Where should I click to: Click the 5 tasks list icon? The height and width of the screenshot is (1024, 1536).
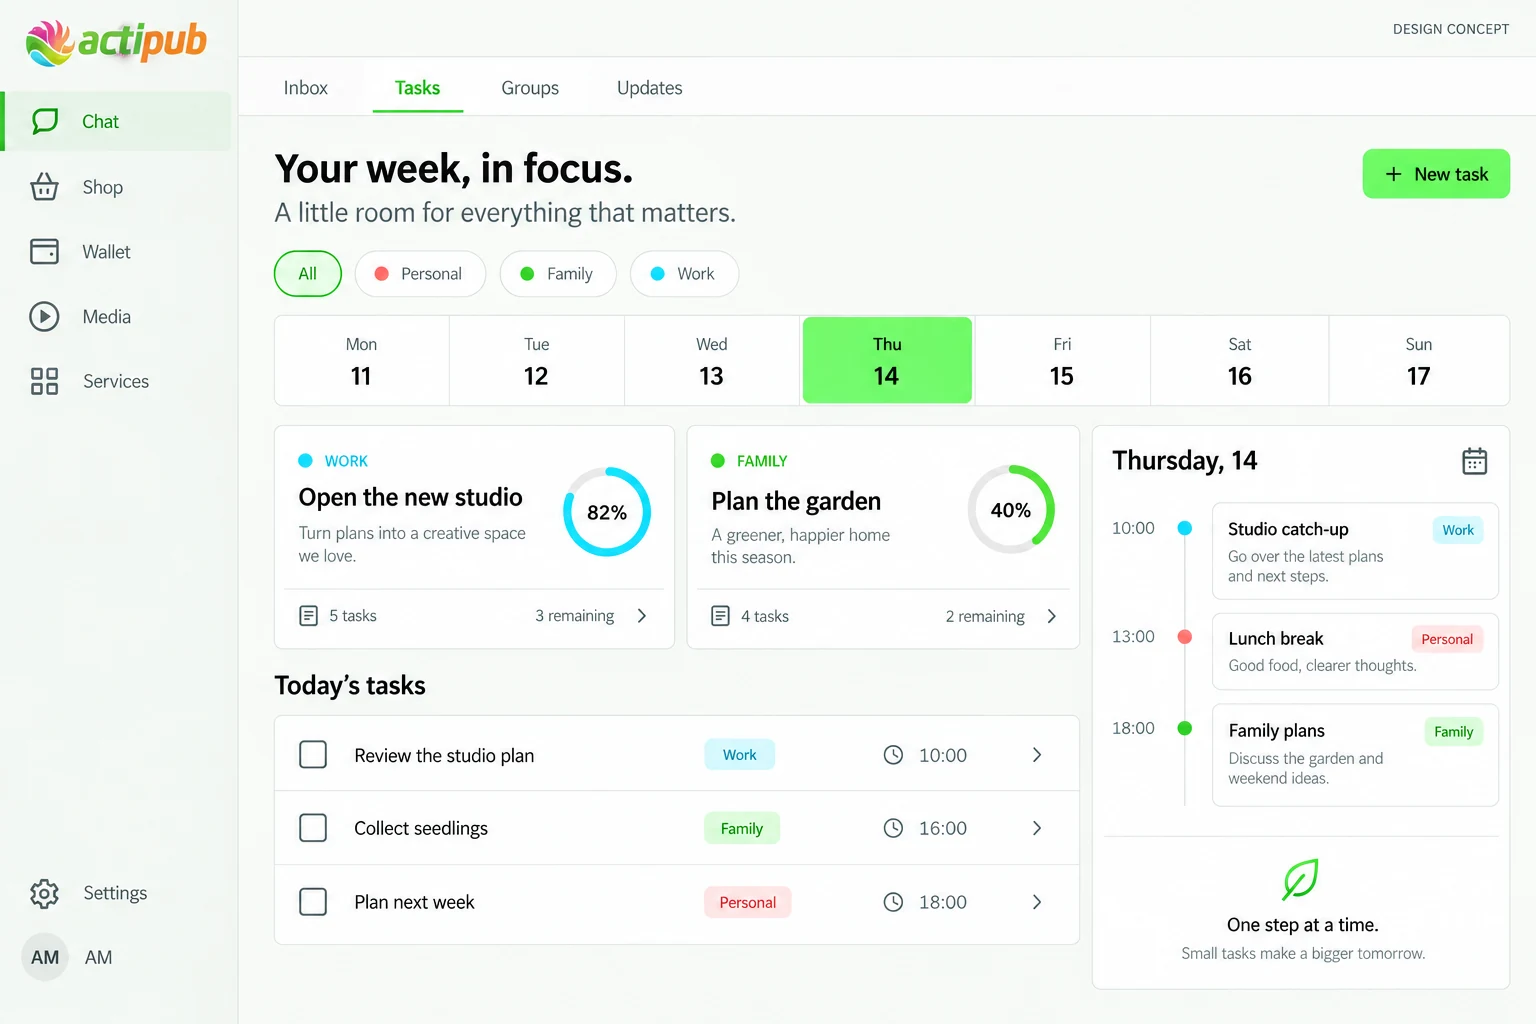tap(309, 616)
